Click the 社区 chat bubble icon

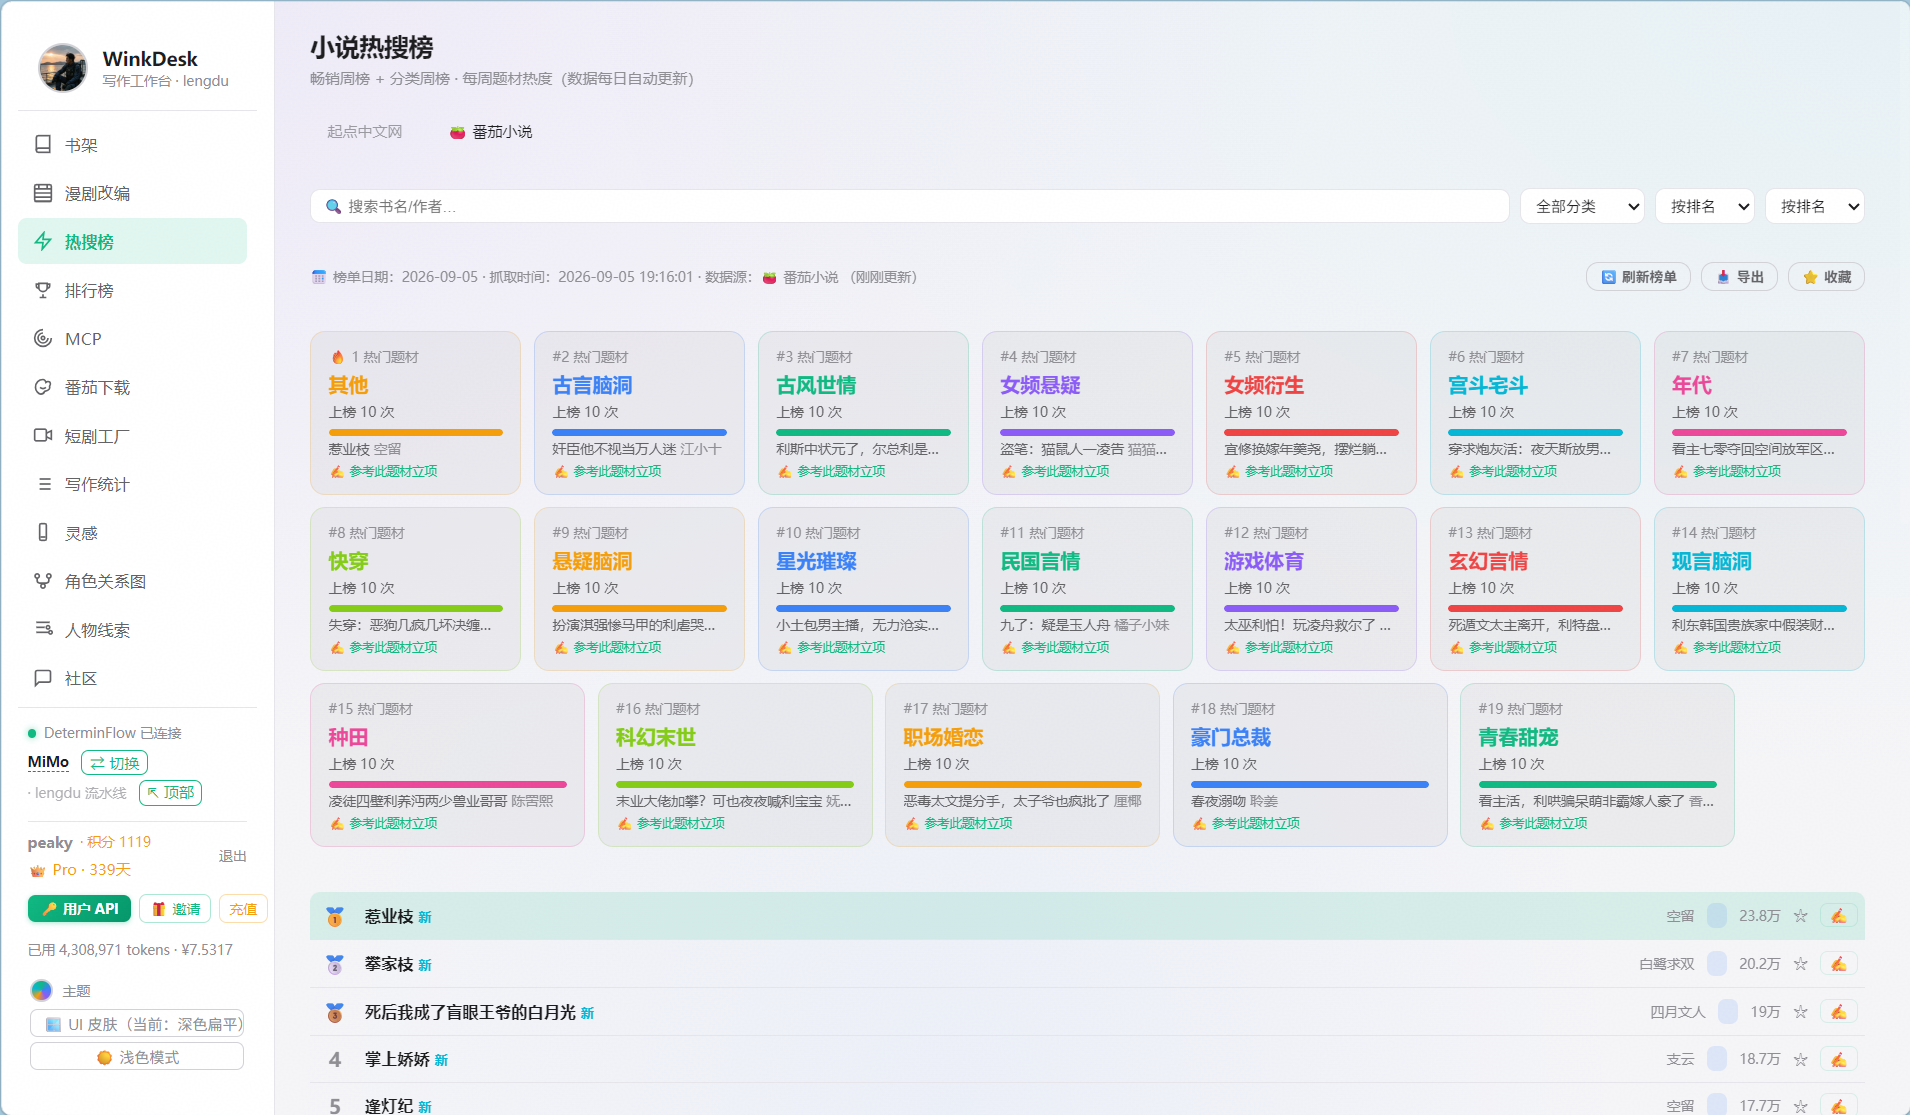43,678
